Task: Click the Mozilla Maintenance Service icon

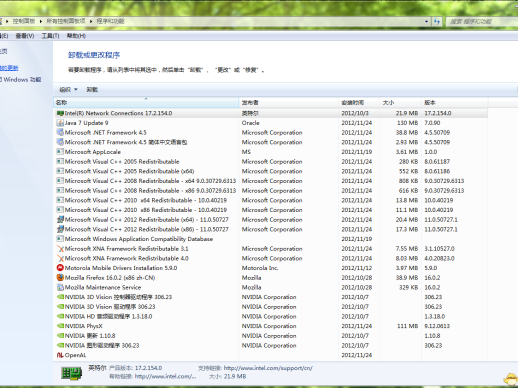Action: pos(60,287)
